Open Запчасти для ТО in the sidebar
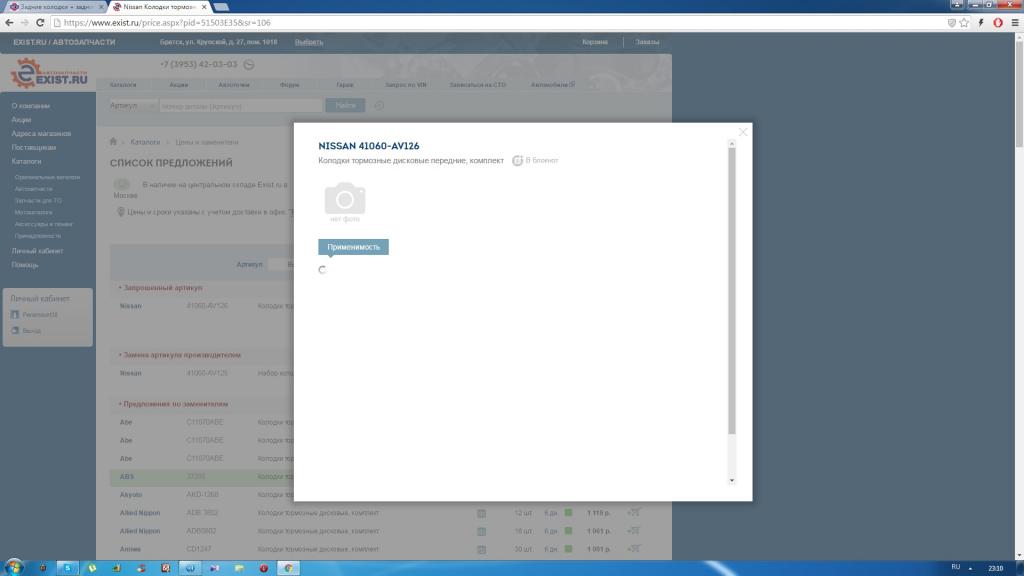Viewport: 1024px width, 576px height. (x=38, y=200)
